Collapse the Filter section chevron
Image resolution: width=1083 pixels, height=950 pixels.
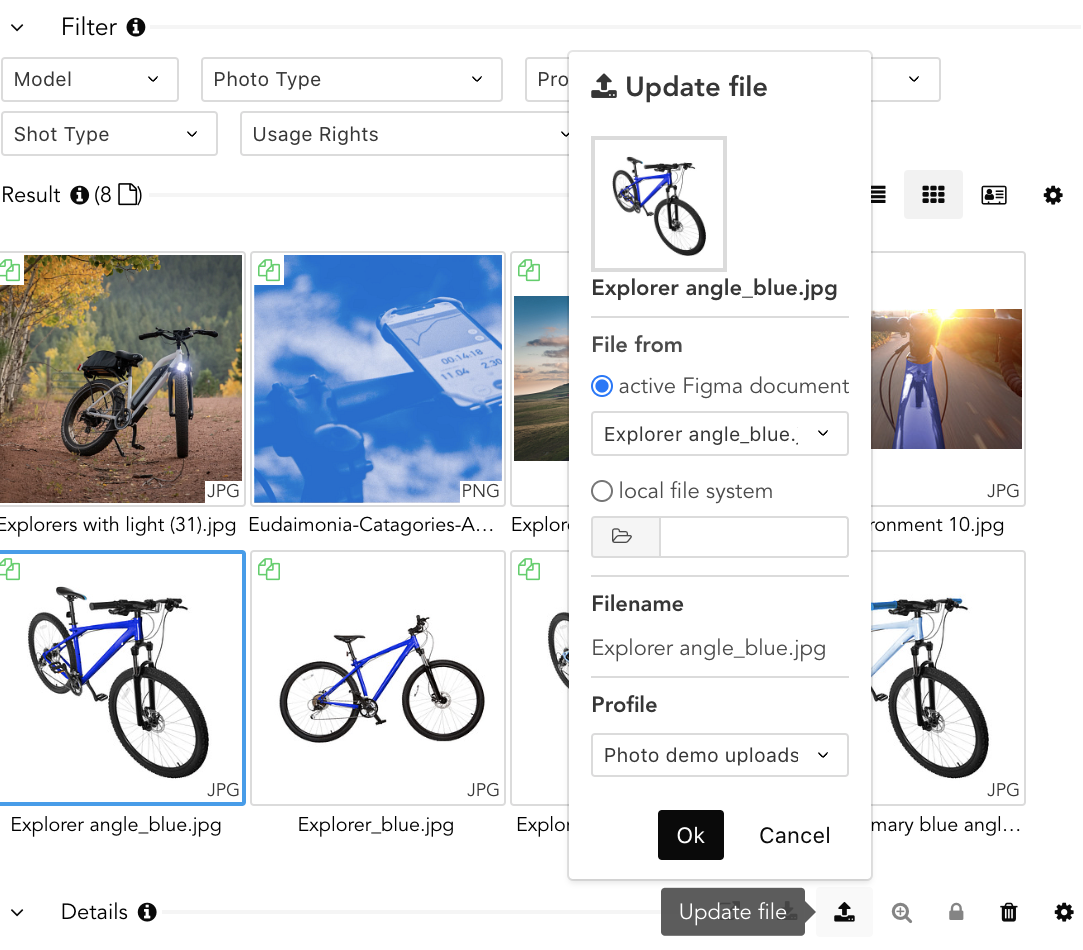coord(17,27)
